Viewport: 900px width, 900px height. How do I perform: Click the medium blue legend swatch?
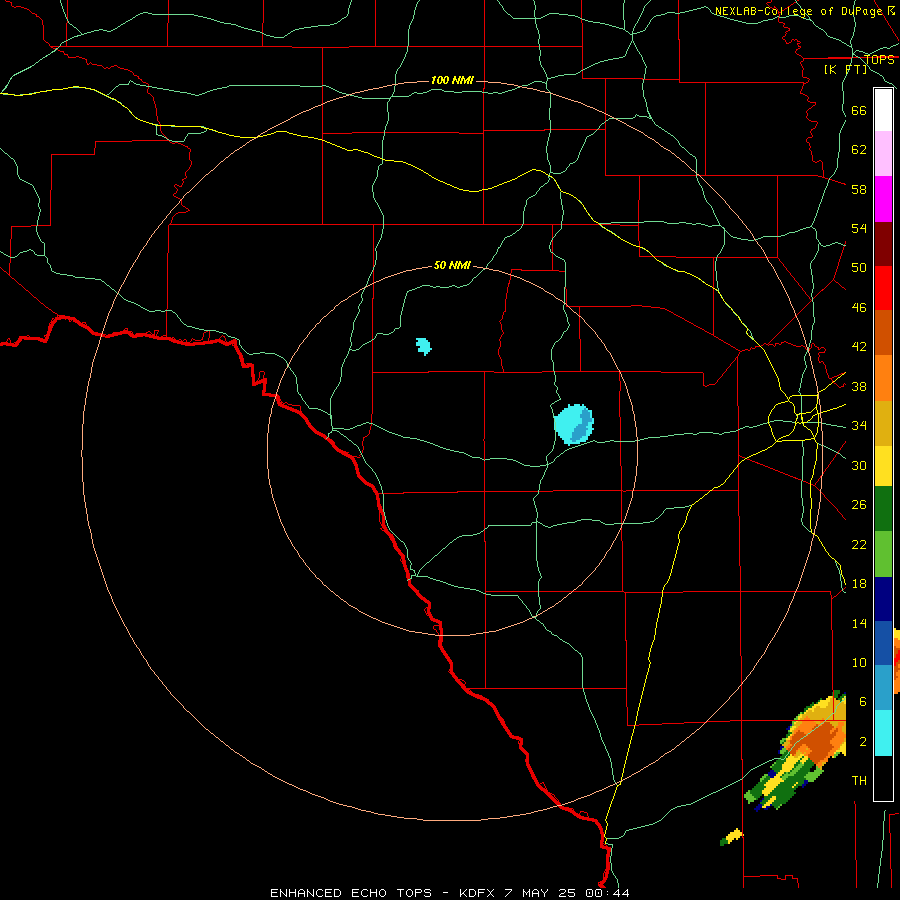pos(883,643)
